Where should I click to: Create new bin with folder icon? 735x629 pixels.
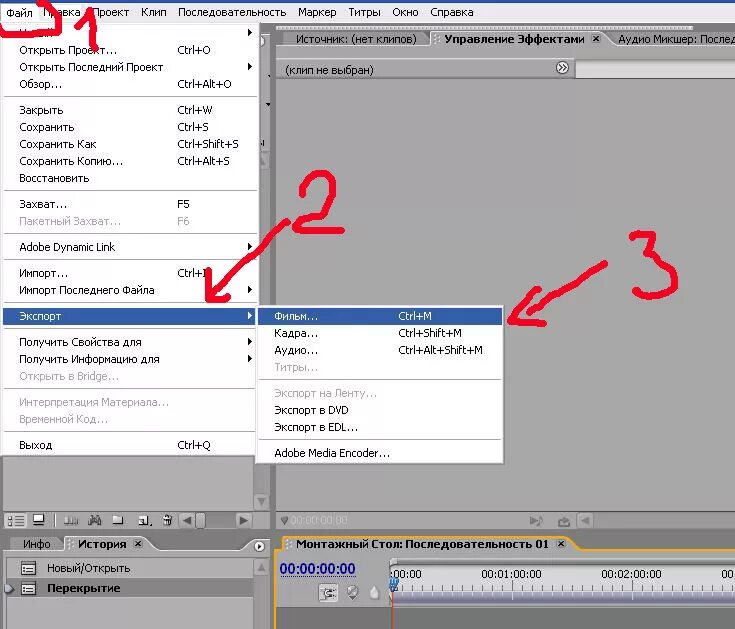[118, 520]
